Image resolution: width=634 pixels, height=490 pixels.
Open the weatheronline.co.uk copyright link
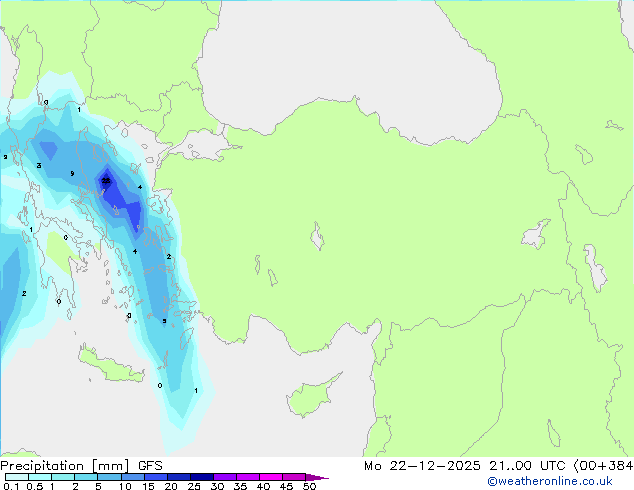(x=550, y=481)
